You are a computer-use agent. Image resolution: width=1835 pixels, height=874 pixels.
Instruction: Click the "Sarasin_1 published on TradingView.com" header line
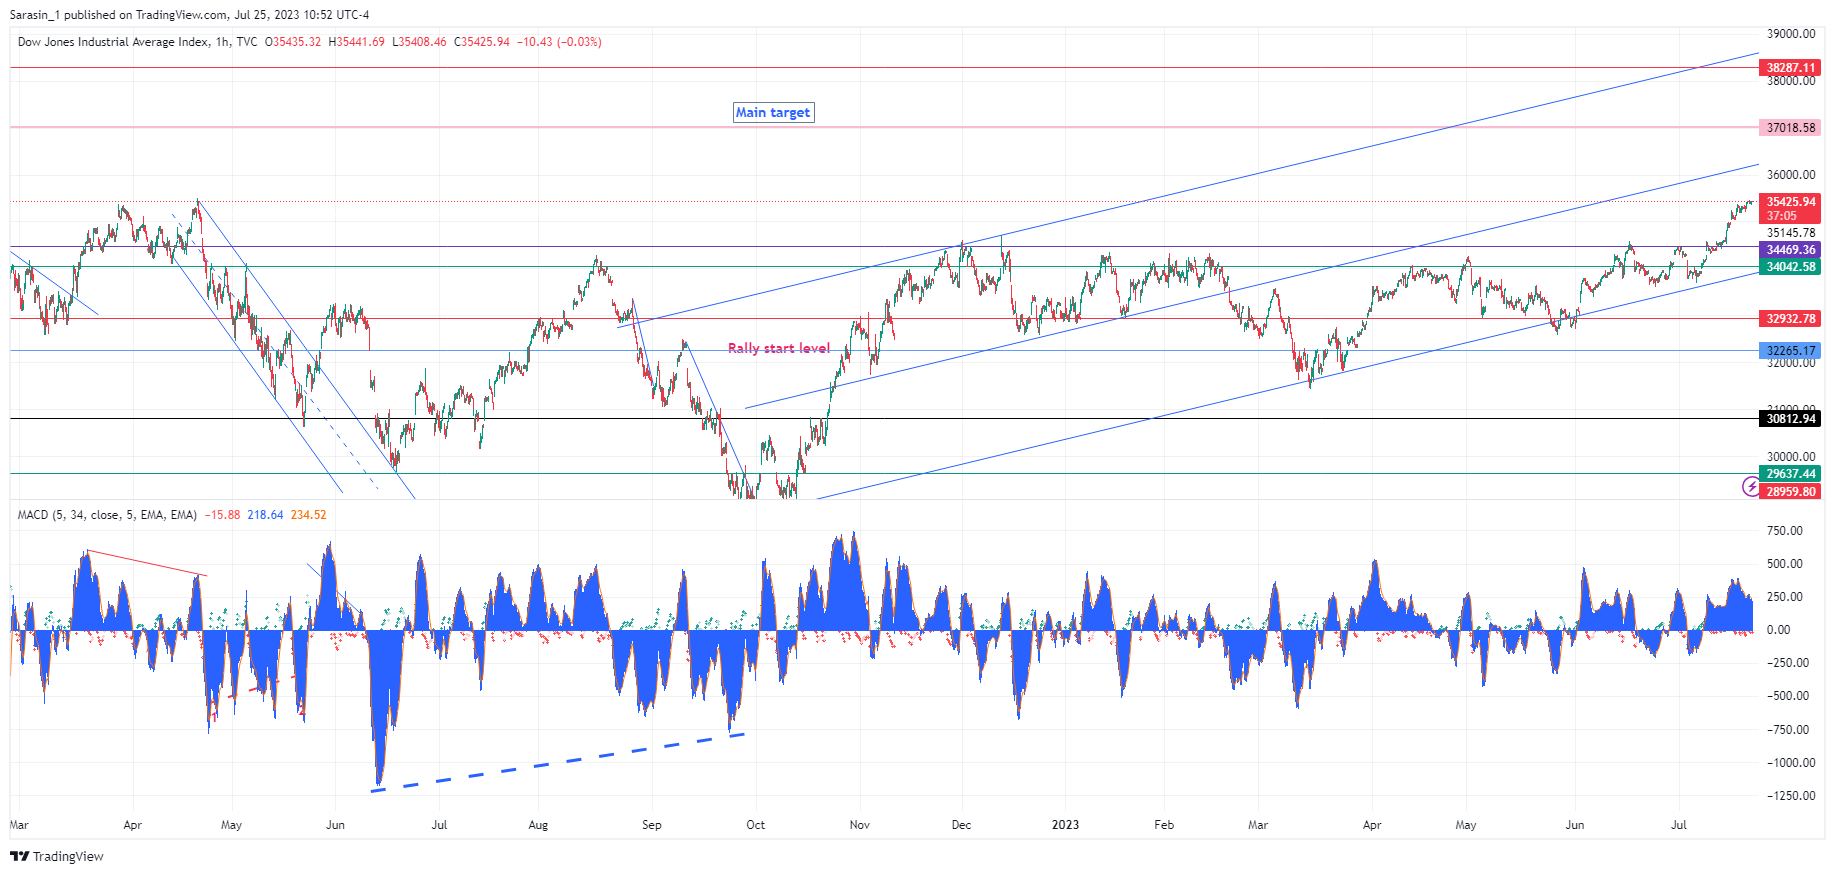pos(189,15)
